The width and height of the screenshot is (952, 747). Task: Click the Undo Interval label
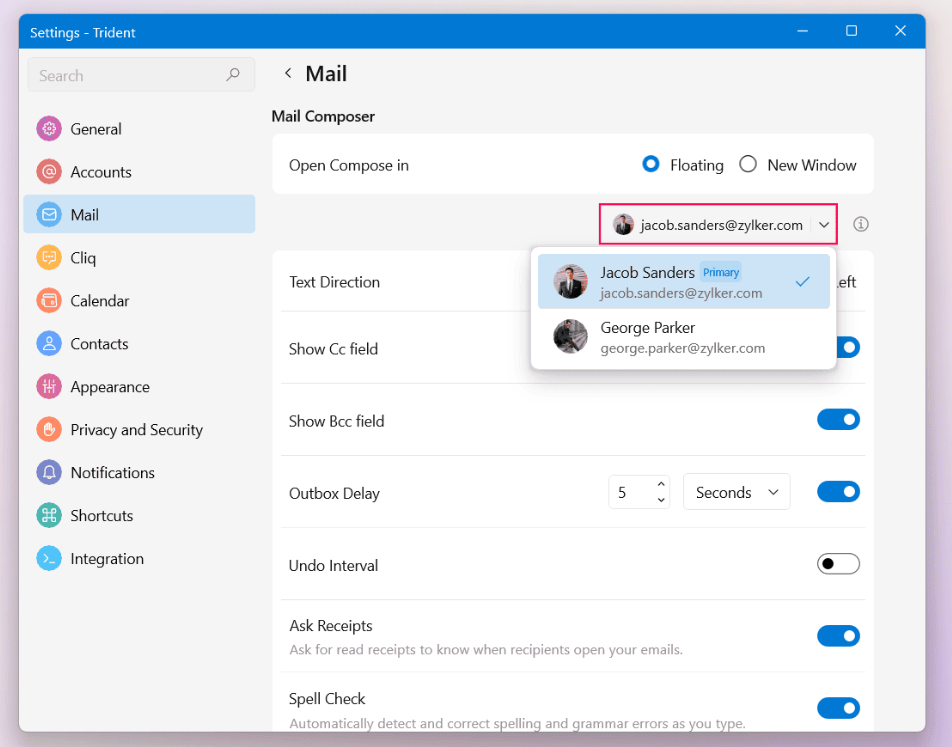333,565
